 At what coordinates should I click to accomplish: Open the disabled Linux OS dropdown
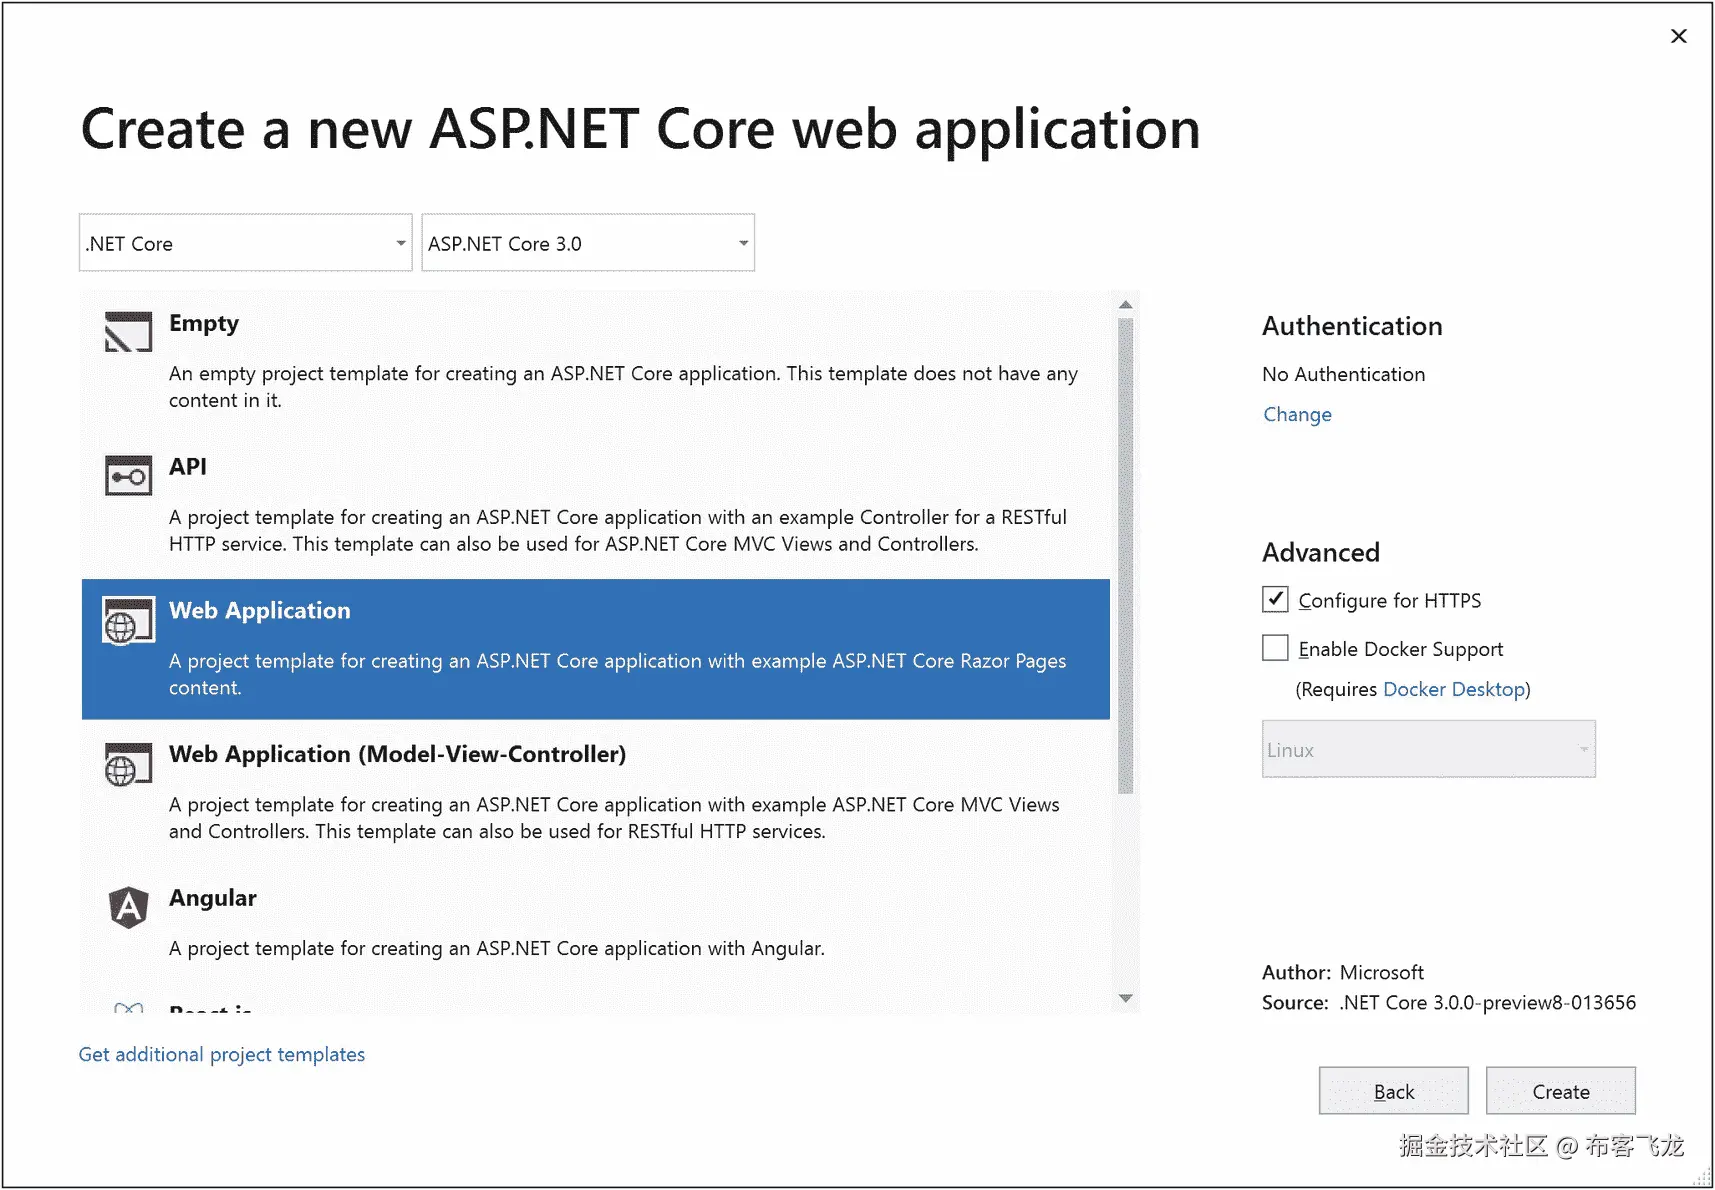tap(1428, 750)
